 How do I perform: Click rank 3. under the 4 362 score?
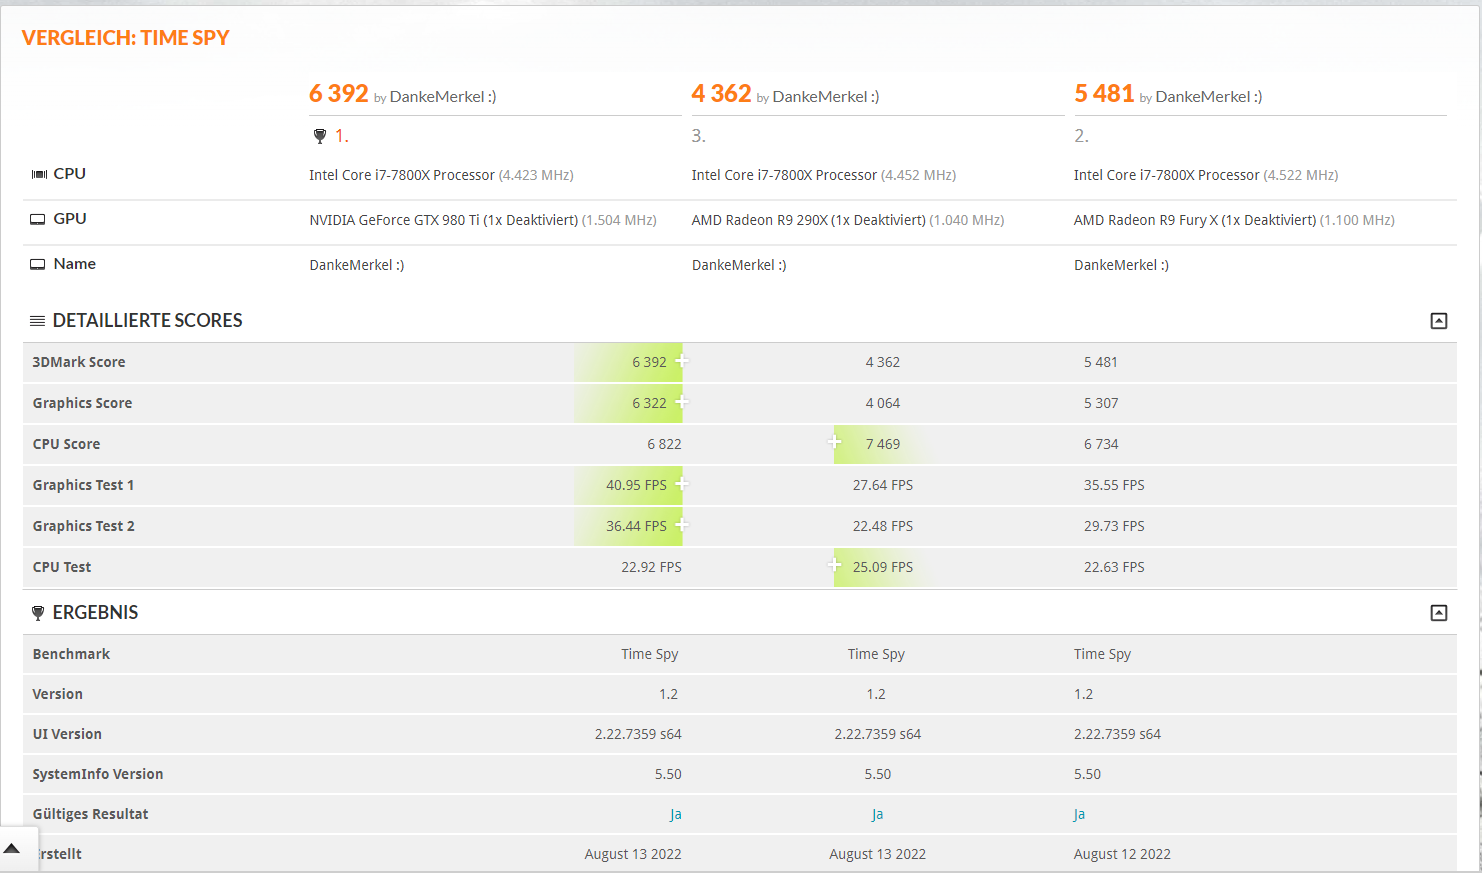tap(699, 136)
